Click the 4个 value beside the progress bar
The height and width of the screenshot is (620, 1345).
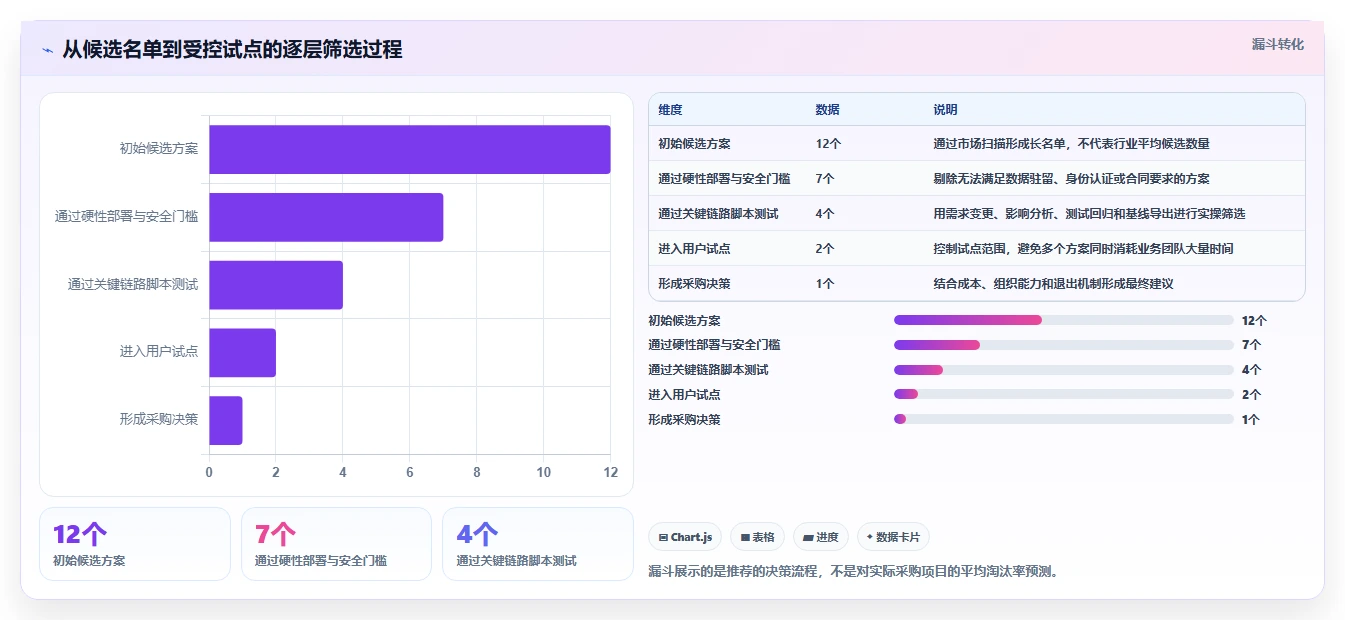click(1251, 370)
